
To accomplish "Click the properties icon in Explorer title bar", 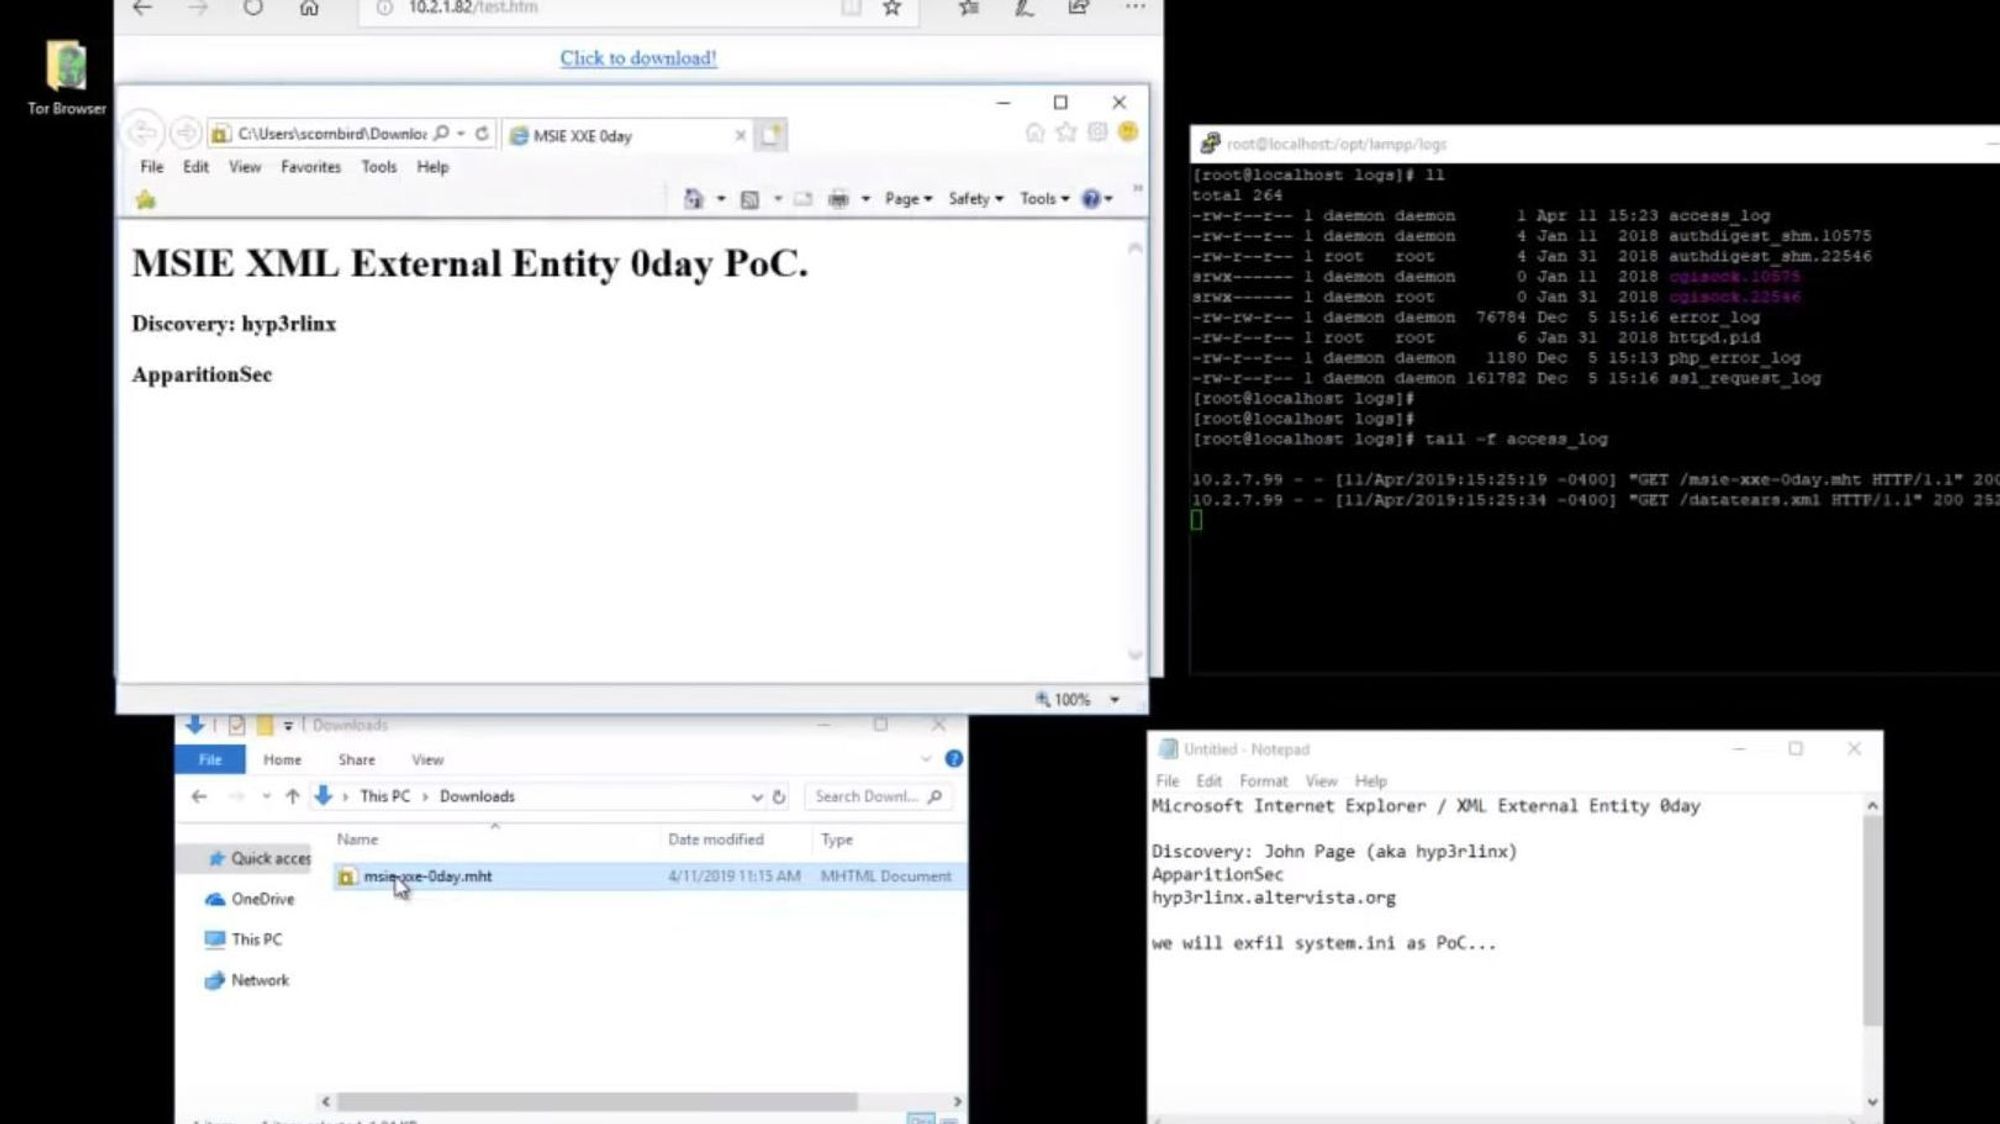I will click(236, 725).
